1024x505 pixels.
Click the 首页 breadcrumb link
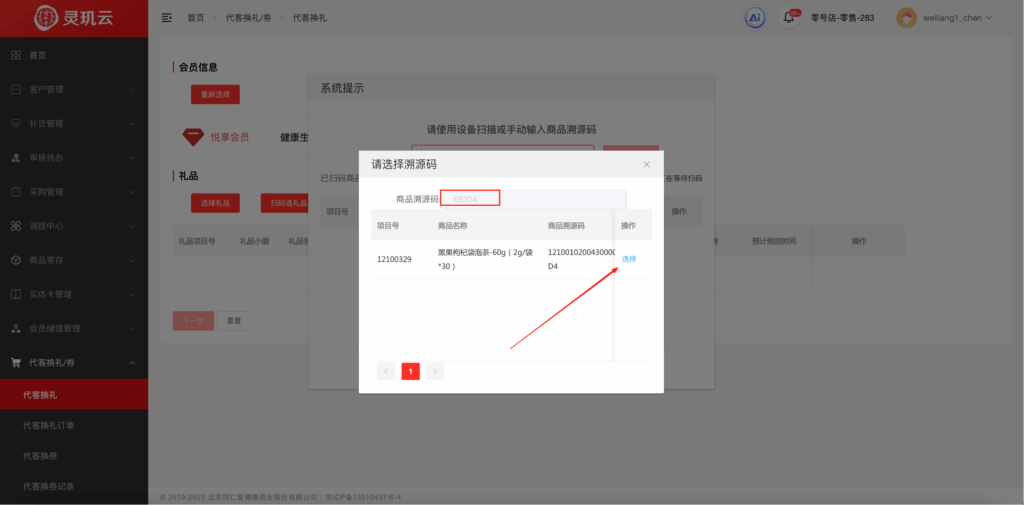196,18
